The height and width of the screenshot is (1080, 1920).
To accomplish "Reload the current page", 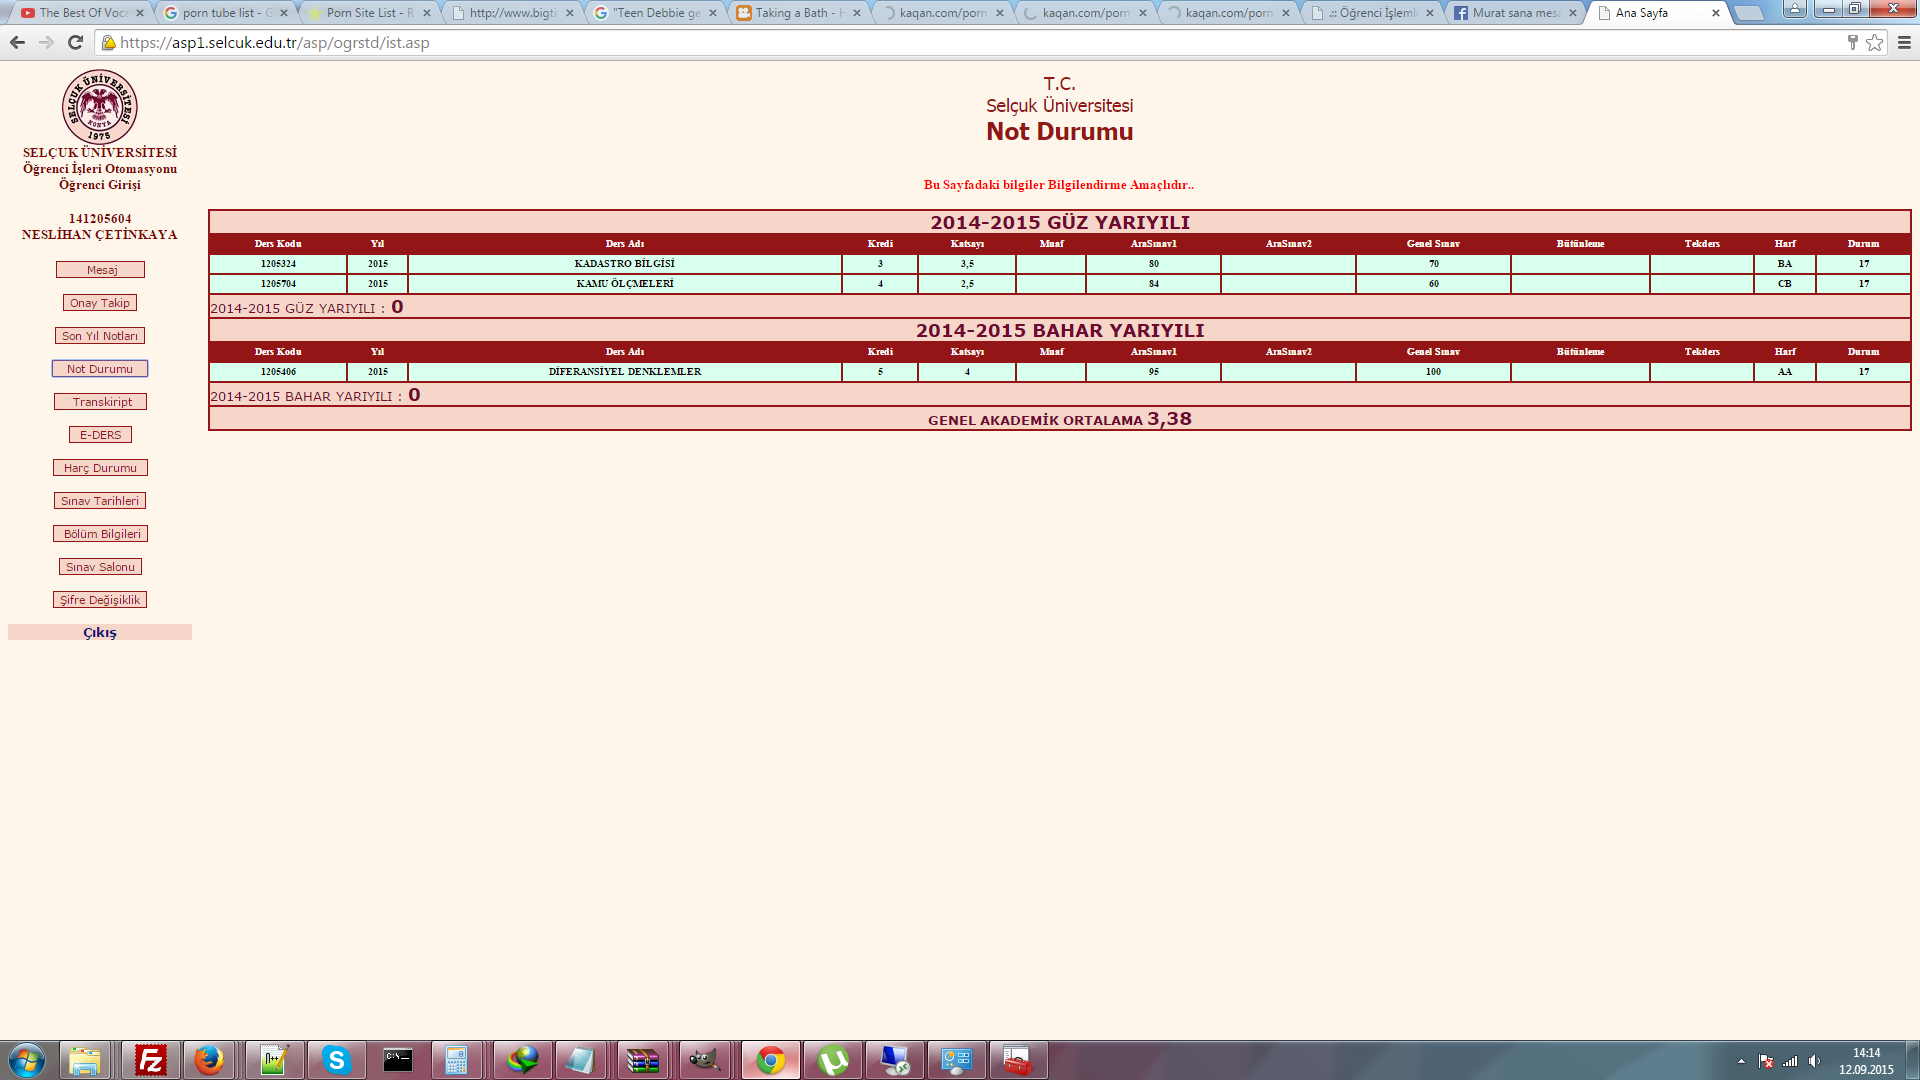I will [x=75, y=42].
